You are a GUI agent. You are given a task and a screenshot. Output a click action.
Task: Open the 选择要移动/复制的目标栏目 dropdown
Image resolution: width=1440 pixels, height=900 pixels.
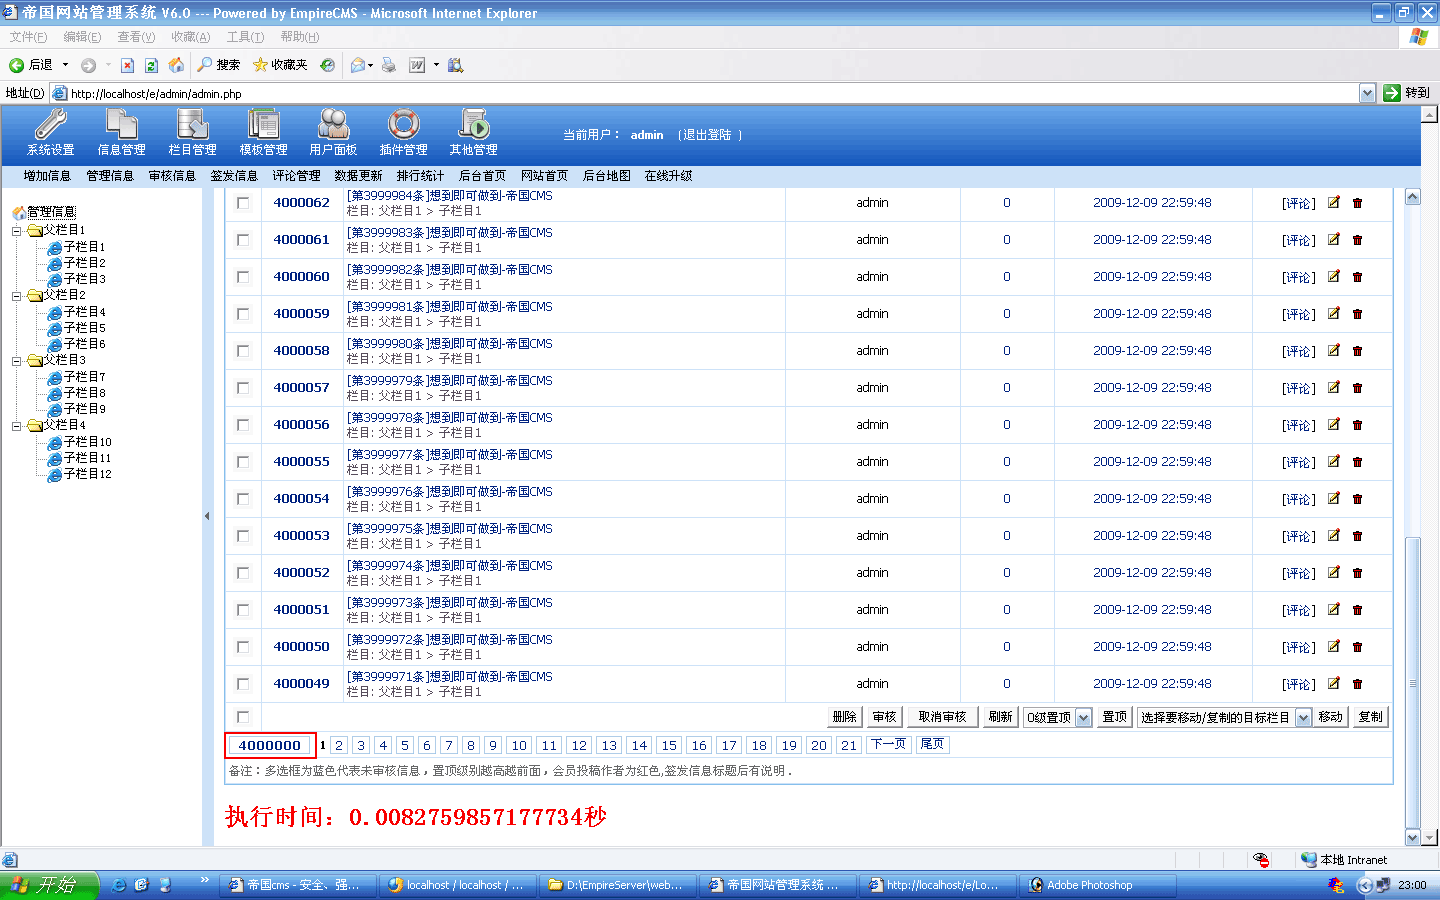[x=1302, y=717]
